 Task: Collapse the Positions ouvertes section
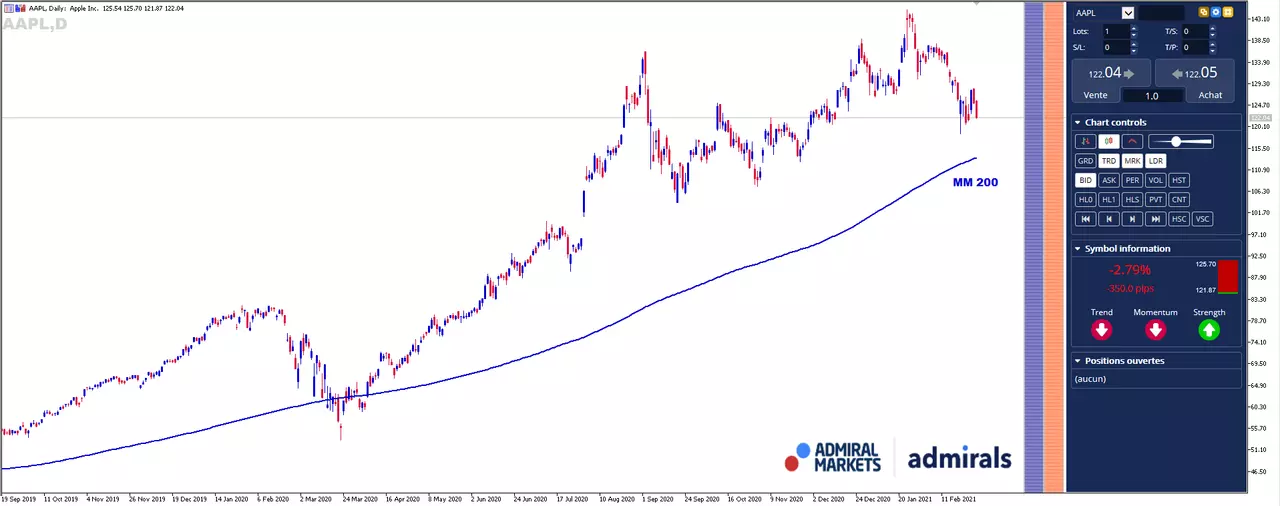tap(1078, 360)
